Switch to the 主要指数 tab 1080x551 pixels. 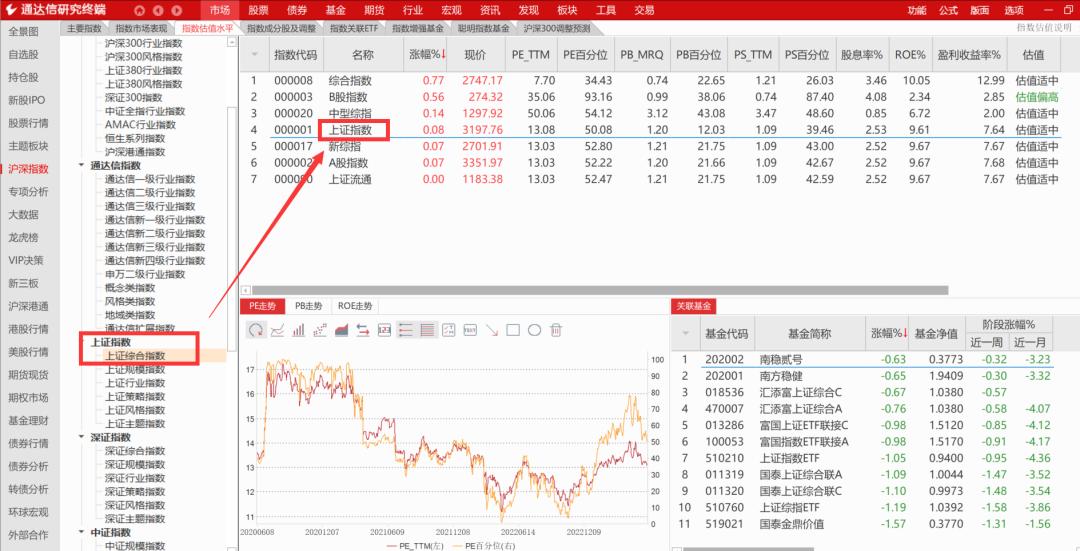point(84,28)
